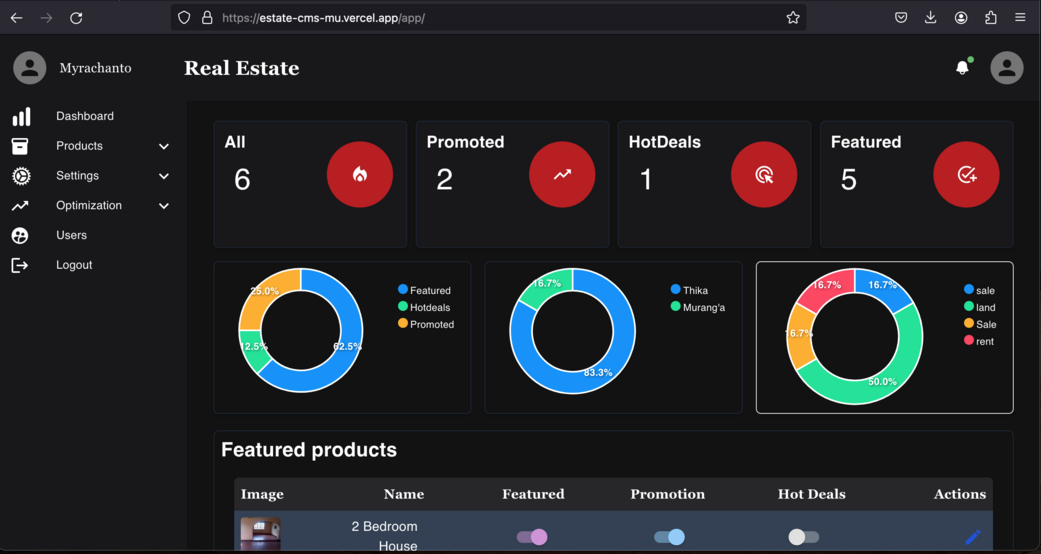Click the trending arrow icon on Promoted card

(x=562, y=175)
